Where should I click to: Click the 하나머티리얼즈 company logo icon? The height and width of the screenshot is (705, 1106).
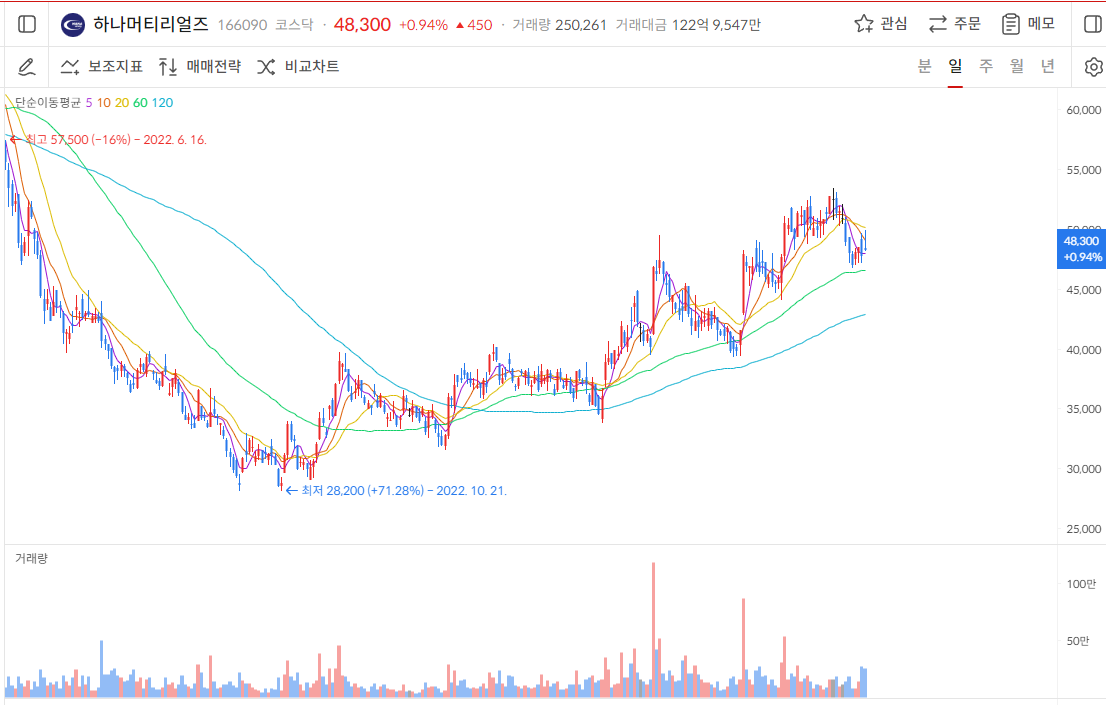point(73,24)
